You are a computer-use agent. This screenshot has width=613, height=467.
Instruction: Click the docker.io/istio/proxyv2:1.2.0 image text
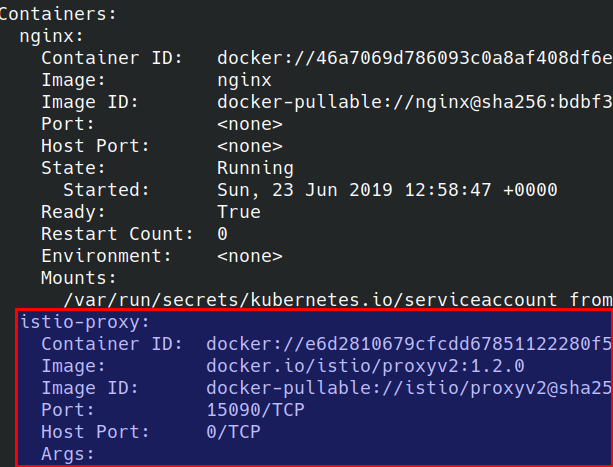click(x=365, y=366)
